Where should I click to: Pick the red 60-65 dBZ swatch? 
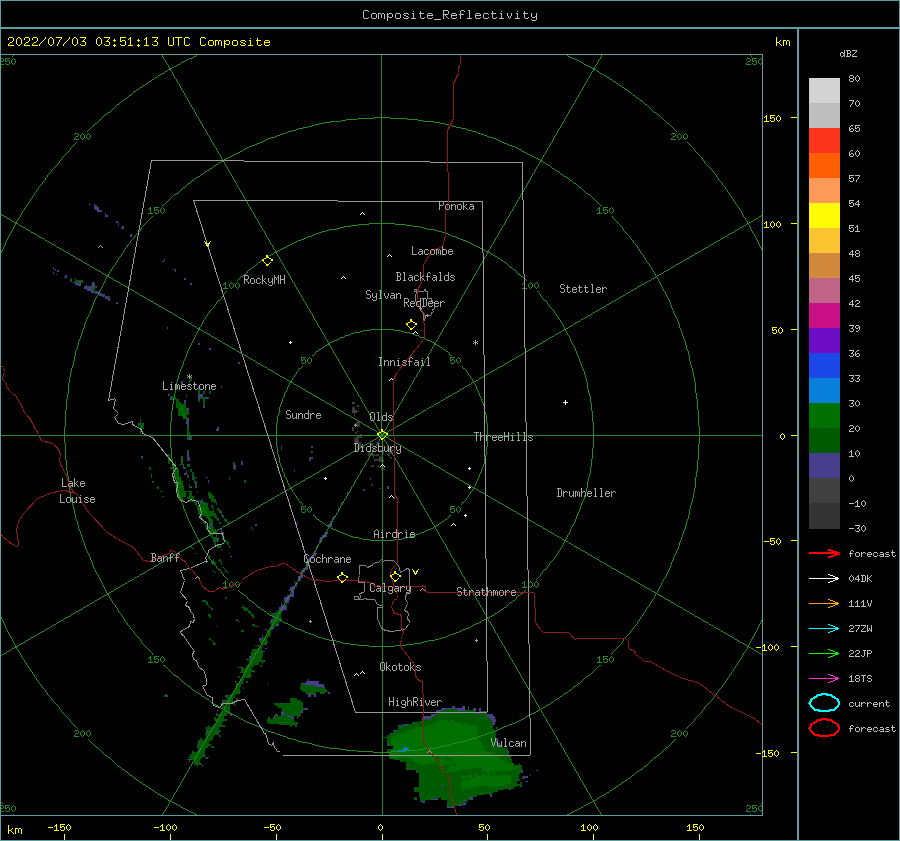click(x=824, y=140)
